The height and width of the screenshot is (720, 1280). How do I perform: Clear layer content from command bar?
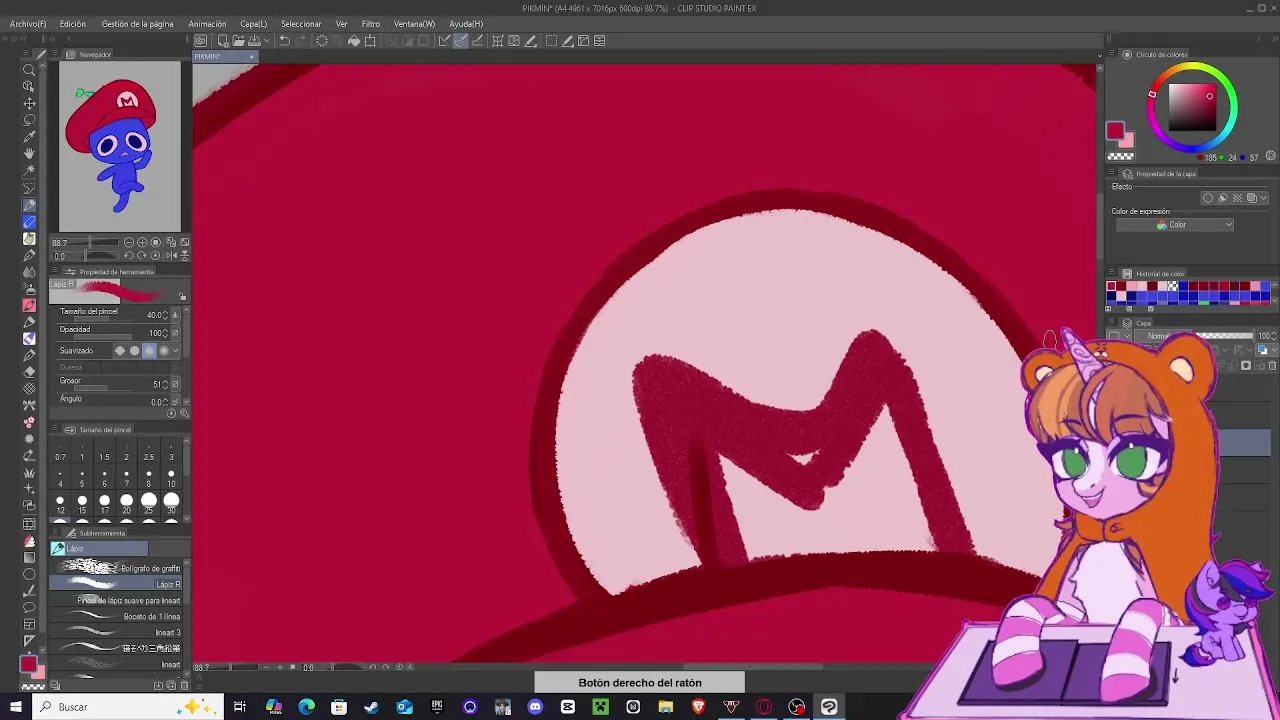coord(322,41)
